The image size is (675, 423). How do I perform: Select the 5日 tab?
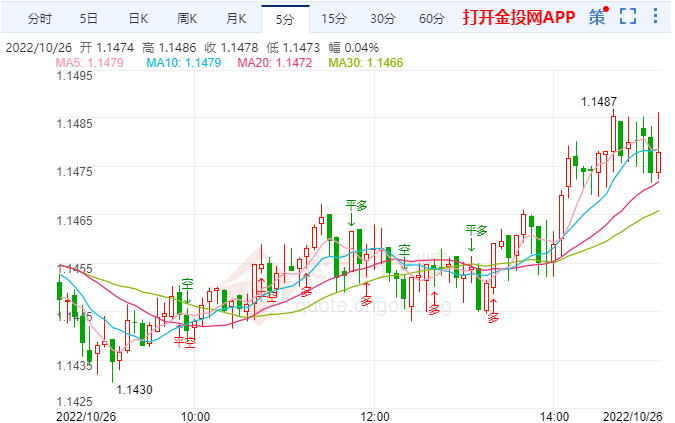point(88,19)
